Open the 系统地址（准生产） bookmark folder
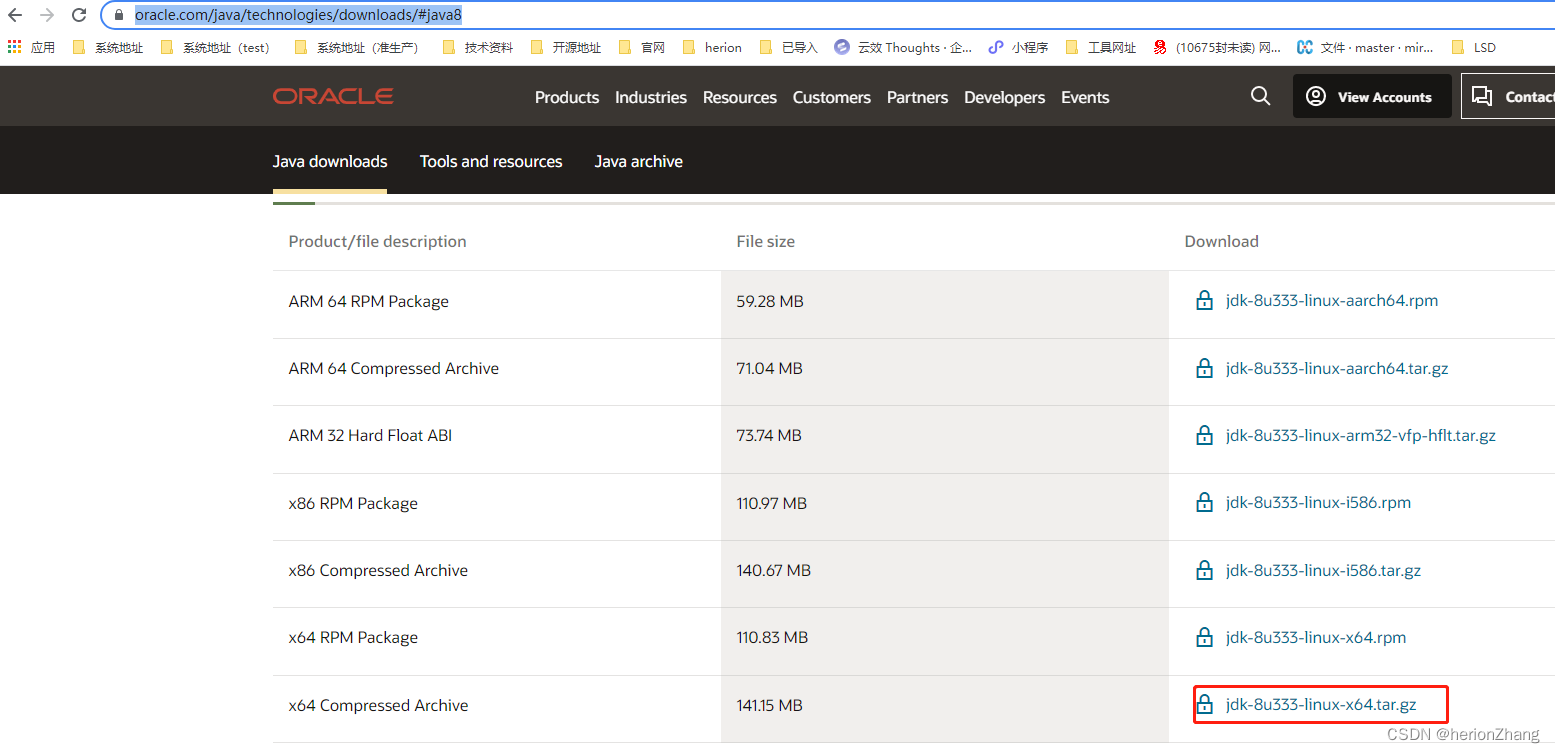Screen dimensions: 1555x753 tap(357, 47)
